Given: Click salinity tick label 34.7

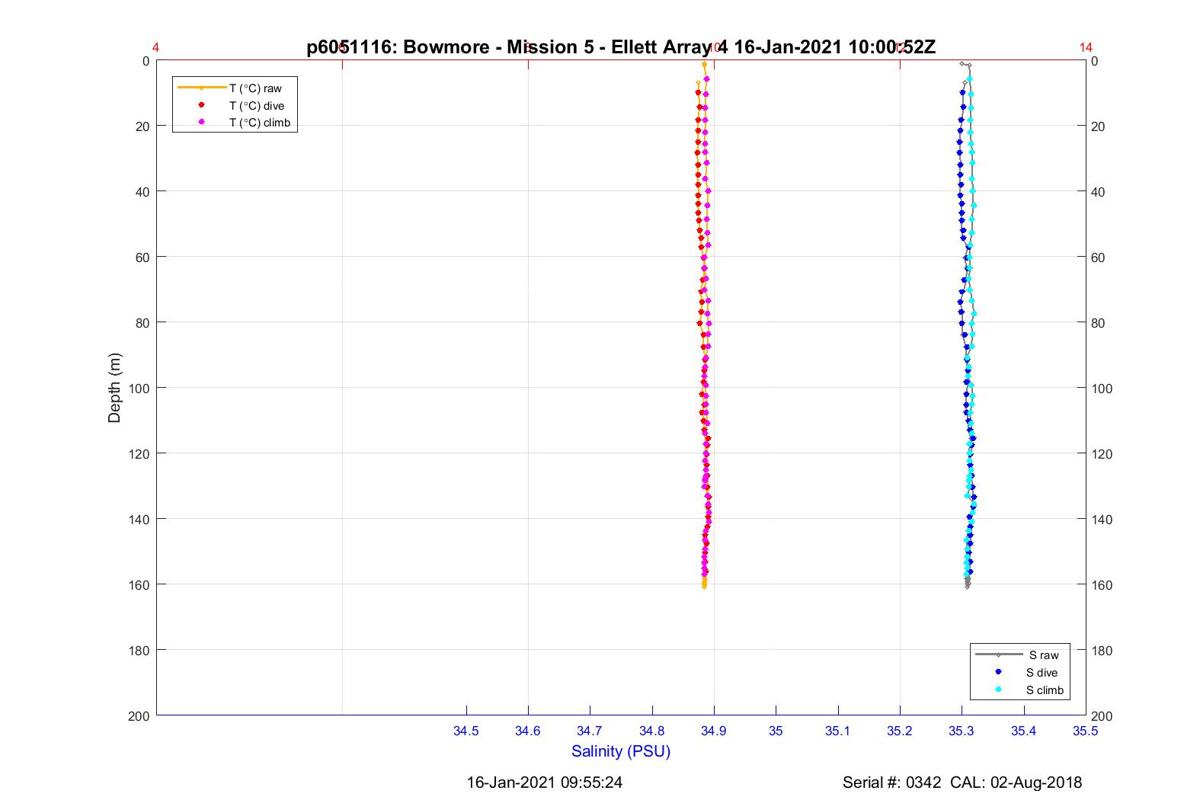Looking at the screenshot, I should tap(590, 731).
